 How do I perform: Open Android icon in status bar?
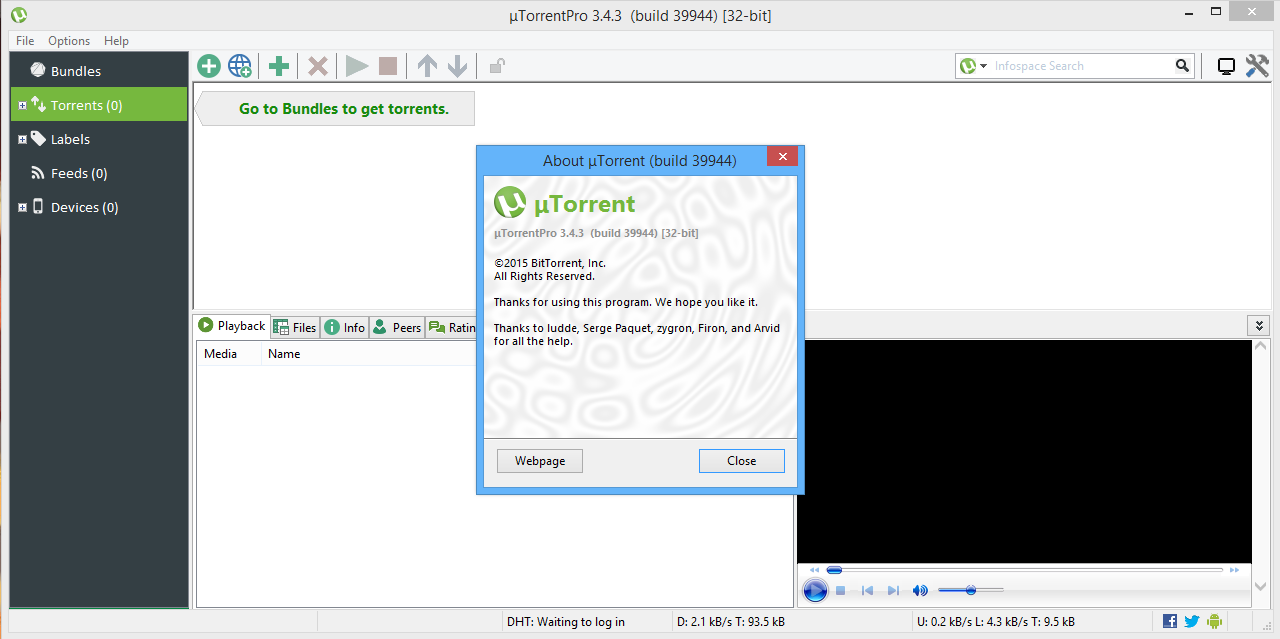tap(1214, 621)
